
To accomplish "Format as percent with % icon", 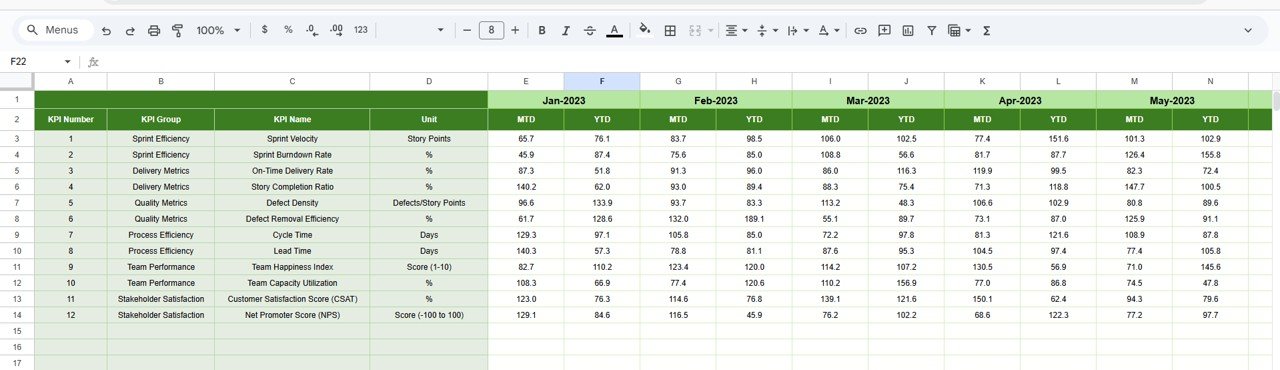I will pos(288,30).
